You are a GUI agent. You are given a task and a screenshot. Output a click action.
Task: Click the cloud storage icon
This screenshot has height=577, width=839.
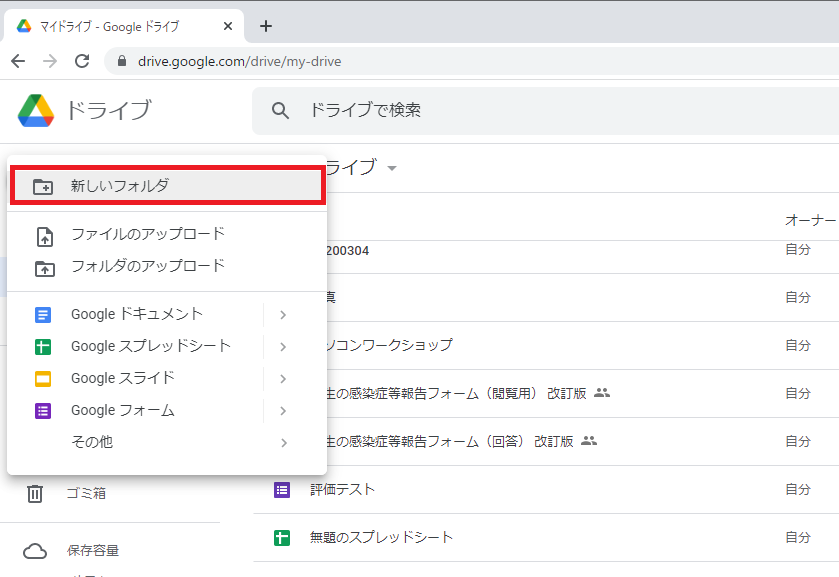click(x=35, y=551)
